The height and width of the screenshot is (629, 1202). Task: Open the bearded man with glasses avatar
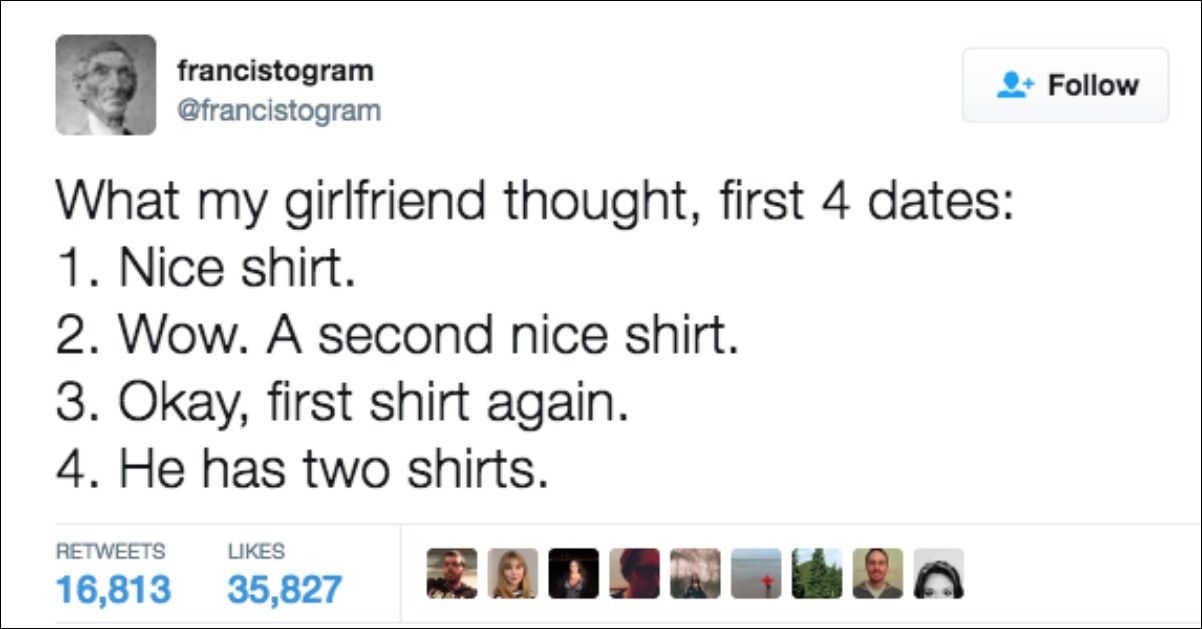[x=452, y=574]
